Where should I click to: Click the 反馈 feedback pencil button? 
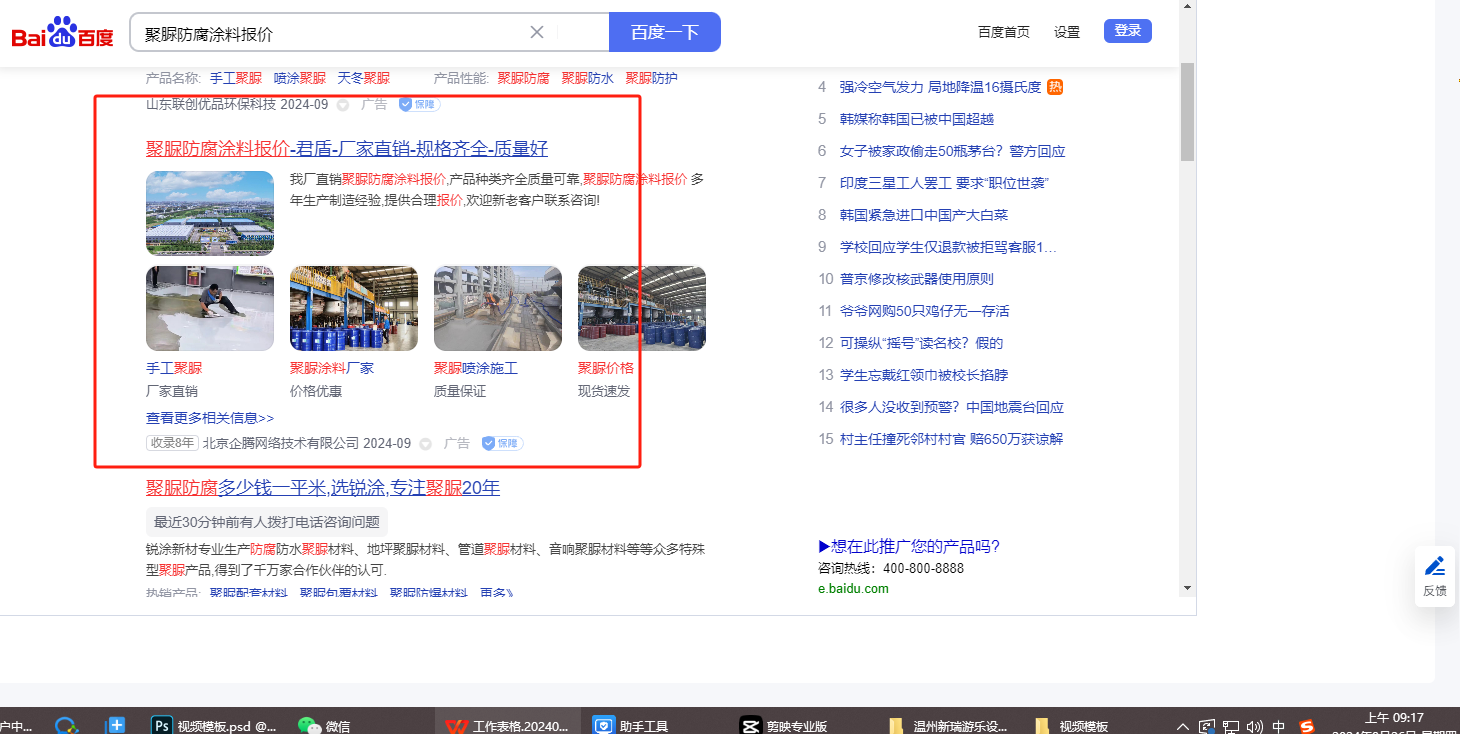coord(1435,576)
